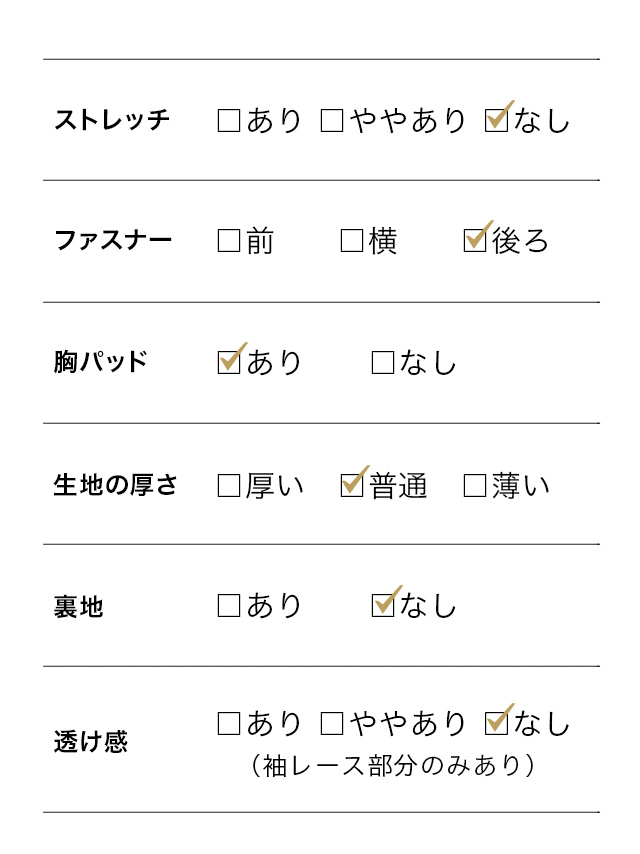Toggle the 透け感 なし checkbox
Viewport: 640px width, 854px height.
coord(496,723)
